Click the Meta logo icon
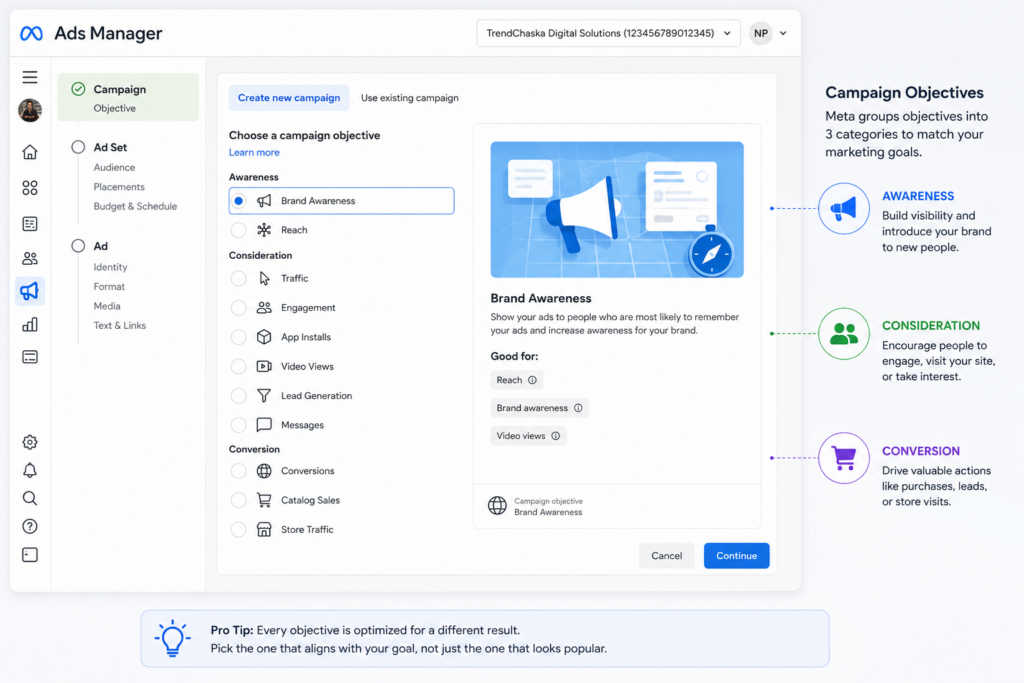This screenshot has width=1024, height=683. [31, 33]
